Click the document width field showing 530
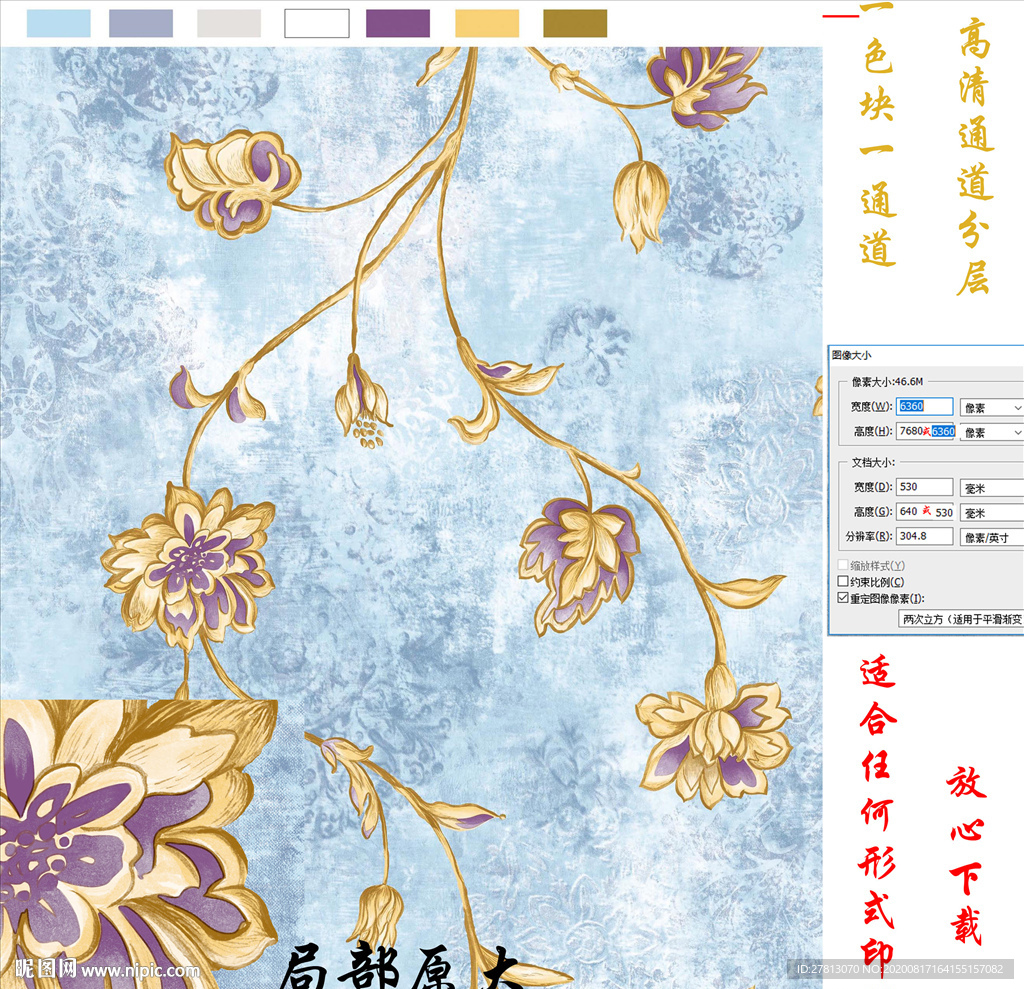 tap(924, 487)
